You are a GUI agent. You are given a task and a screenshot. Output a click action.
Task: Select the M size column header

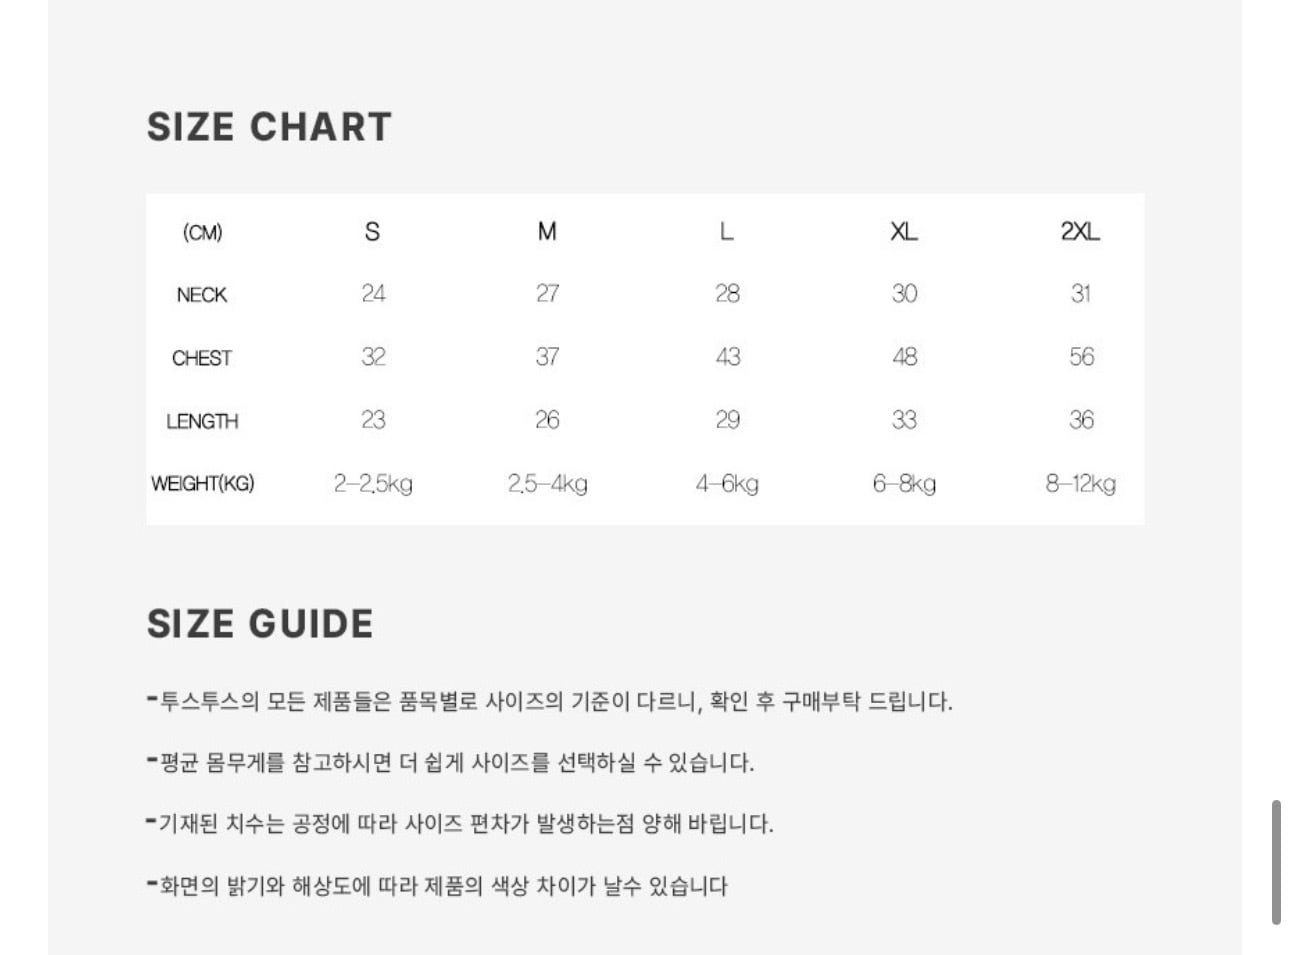547,232
